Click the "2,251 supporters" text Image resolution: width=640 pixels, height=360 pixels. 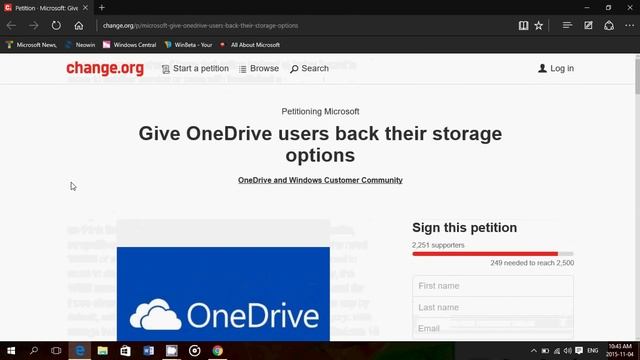438,245
